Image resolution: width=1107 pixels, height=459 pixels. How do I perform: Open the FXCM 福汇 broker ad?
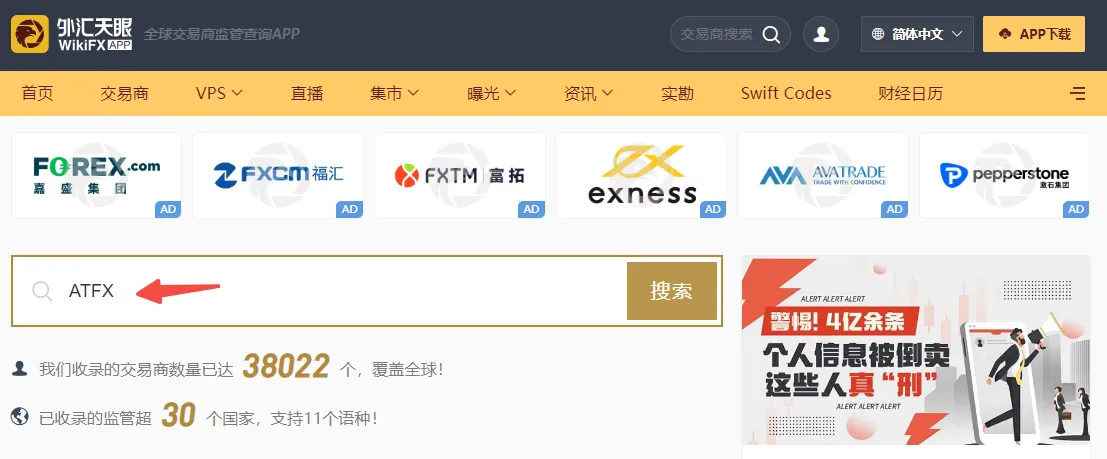pyautogui.click(x=278, y=175)
